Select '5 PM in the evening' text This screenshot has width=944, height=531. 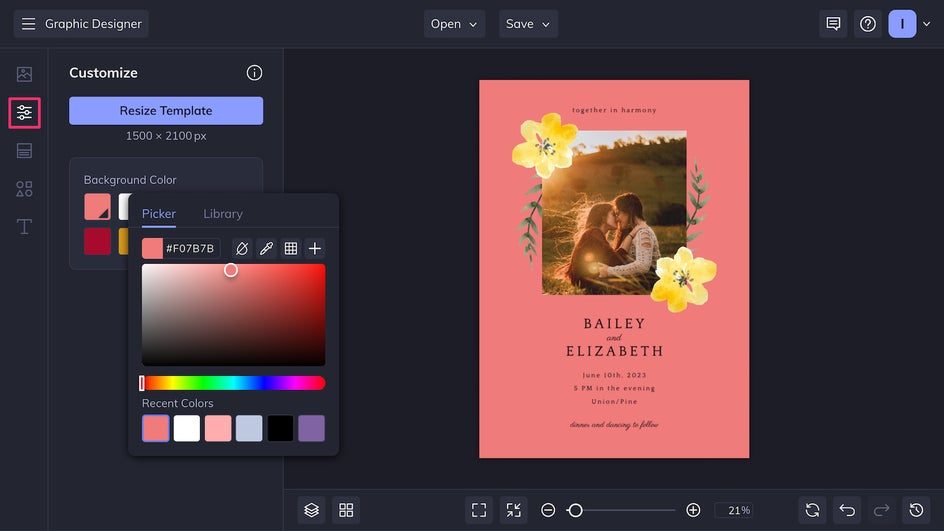coord(614,388)
